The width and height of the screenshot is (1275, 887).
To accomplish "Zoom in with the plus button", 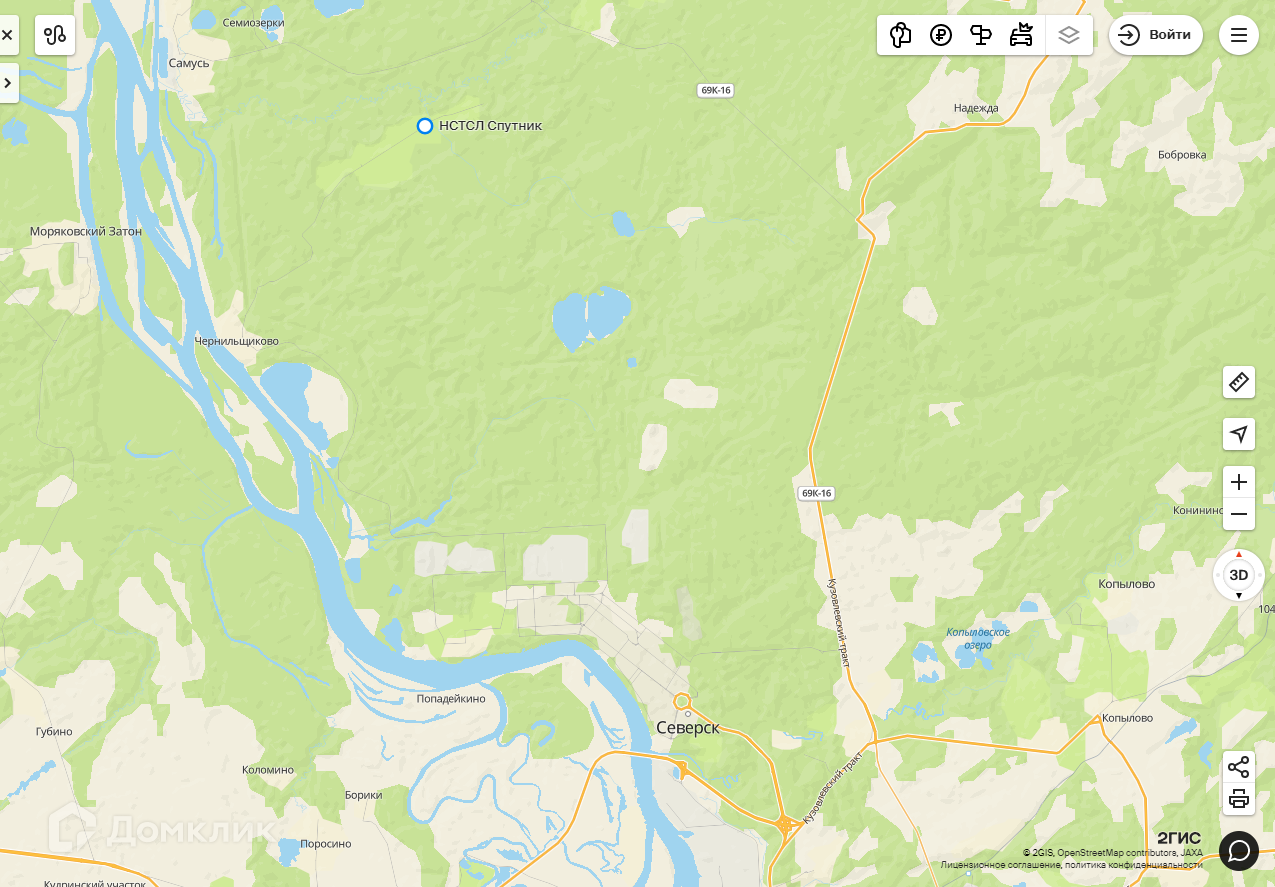I will [x=1239, y=482].
